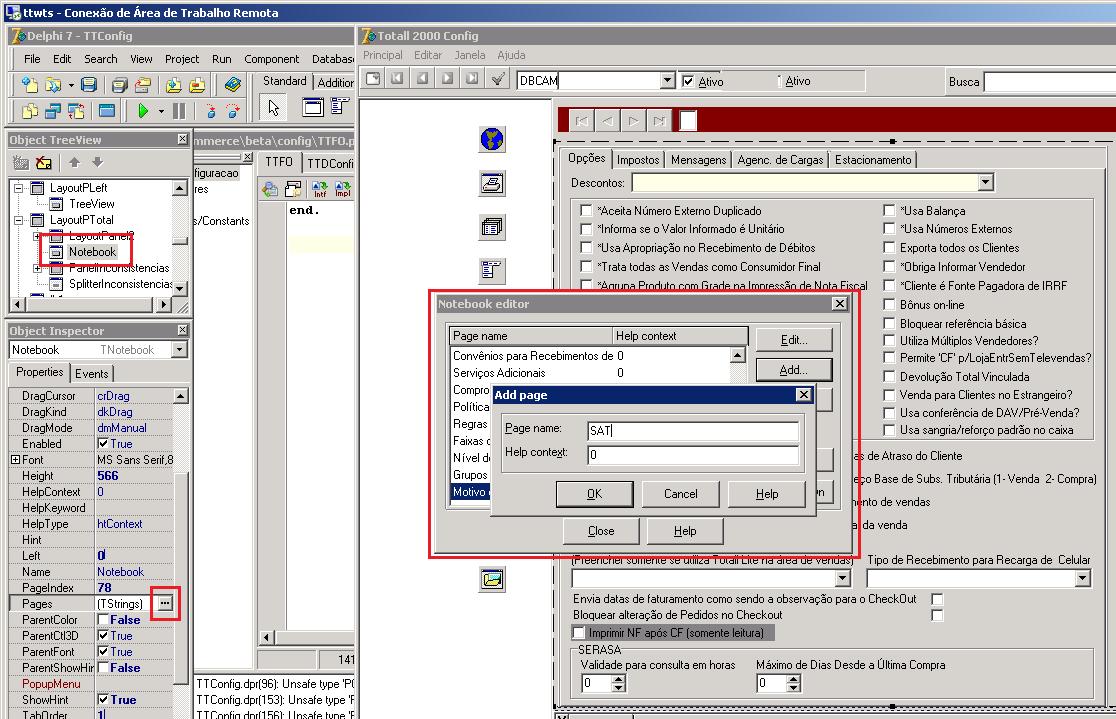Click the Pause program icon
The width and height of the screenshot is (1116, 719).
(179, 110)
